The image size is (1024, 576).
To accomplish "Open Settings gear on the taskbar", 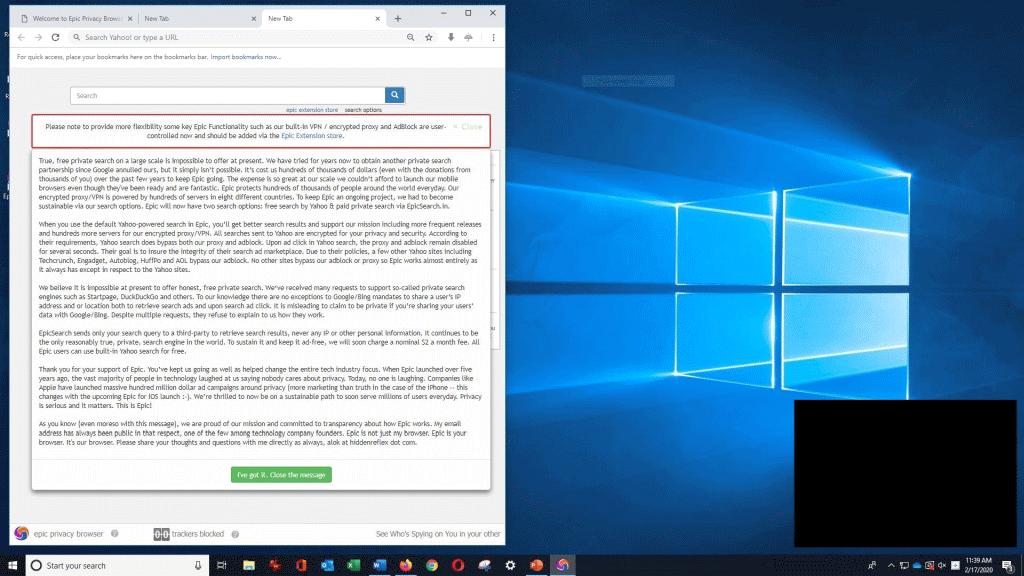I will point(510,566).
